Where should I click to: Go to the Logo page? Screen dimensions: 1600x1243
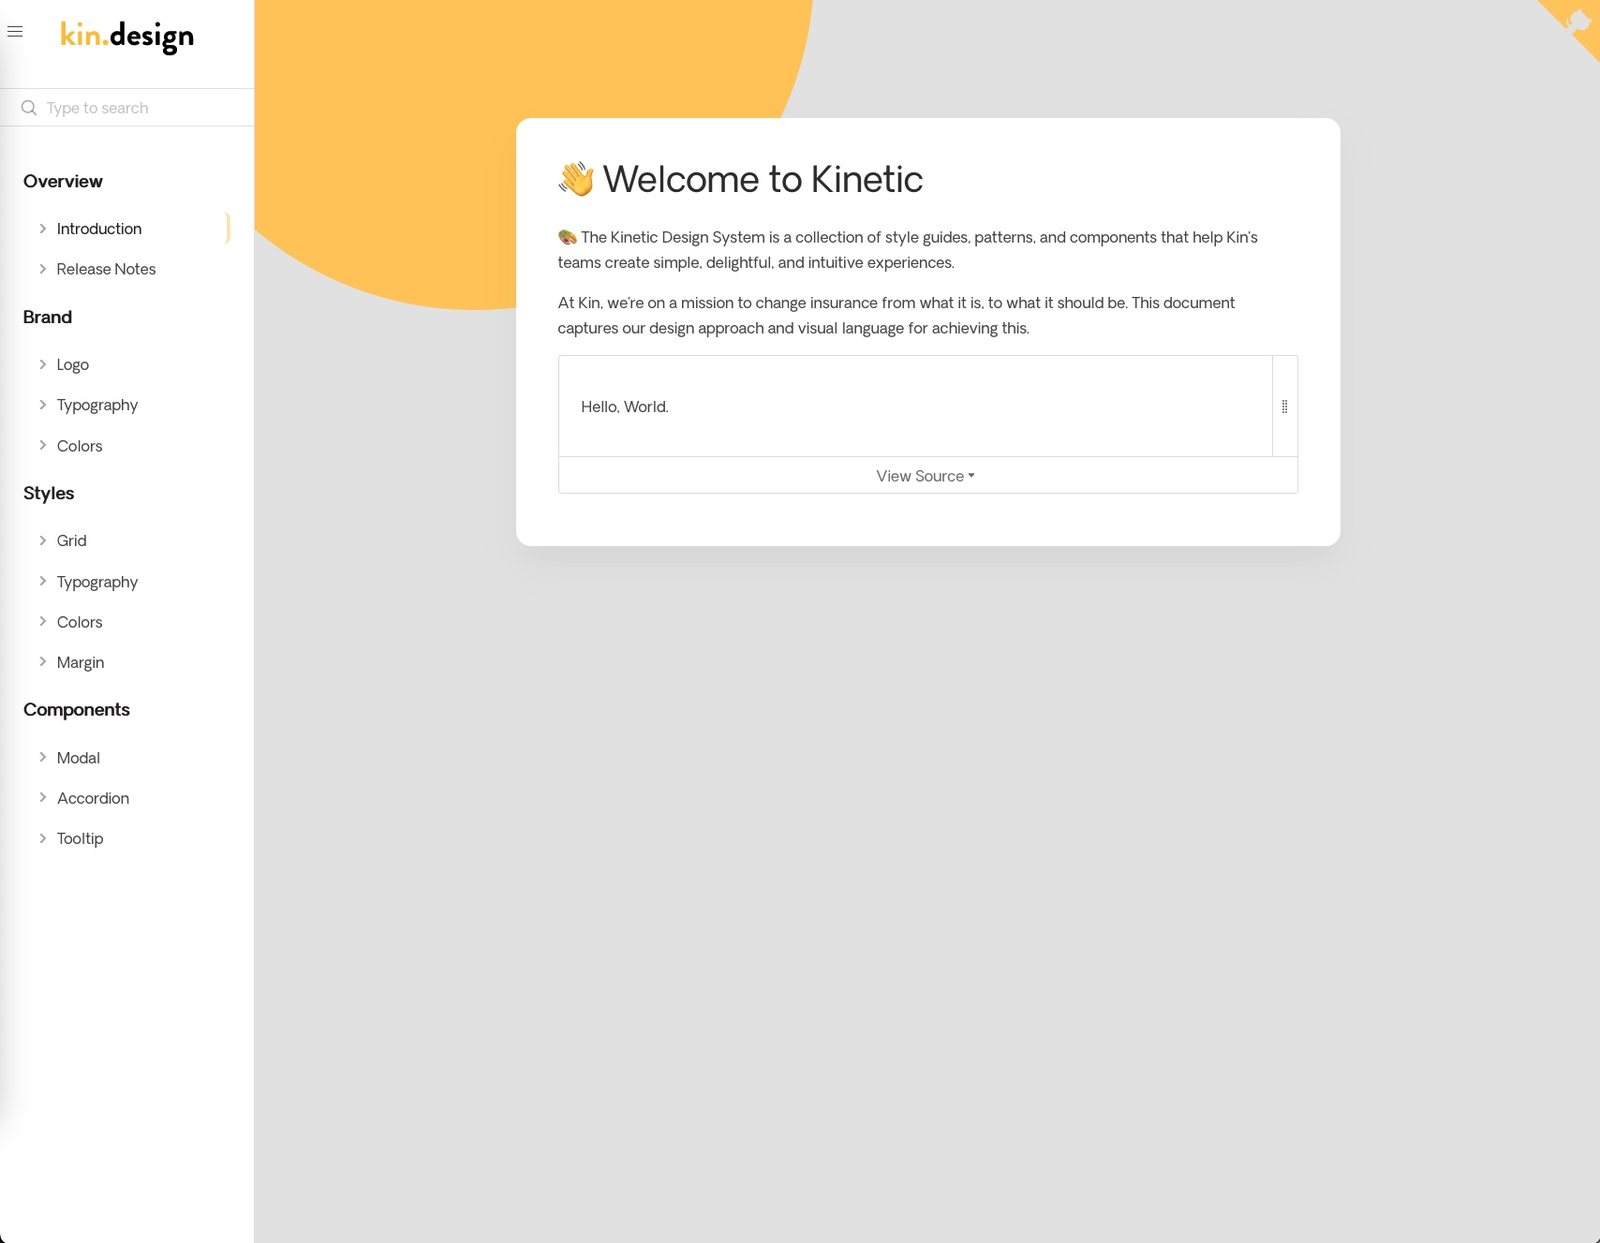[x=73, y=365]
